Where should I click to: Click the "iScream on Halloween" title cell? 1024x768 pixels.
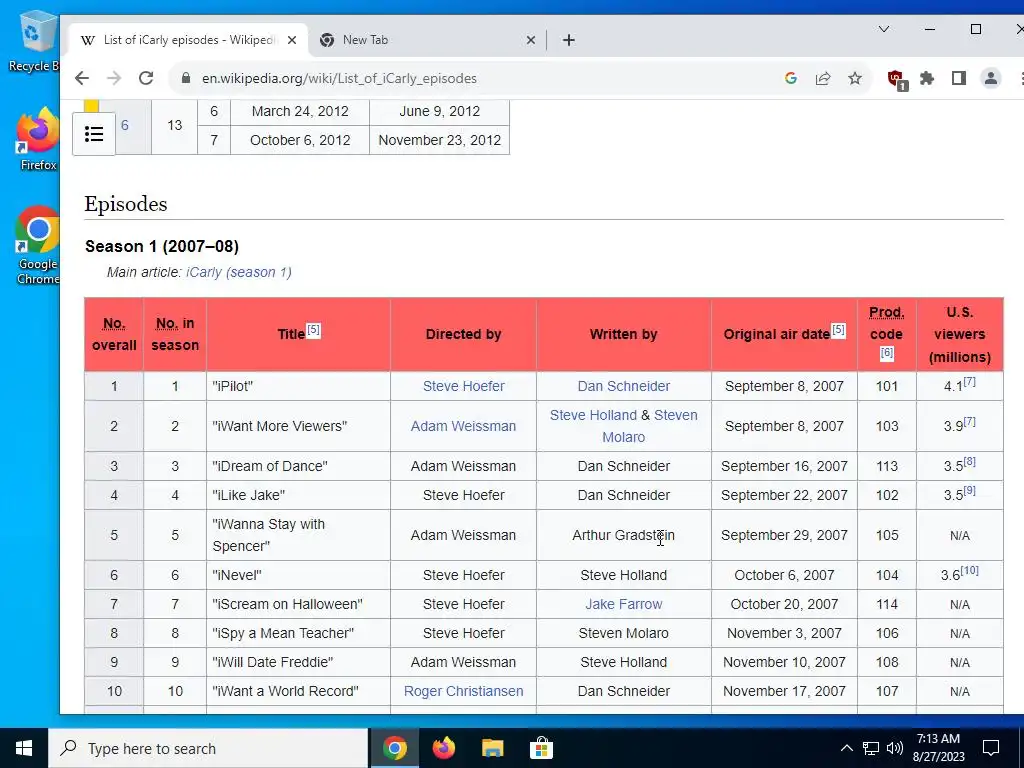coord(298,604)
